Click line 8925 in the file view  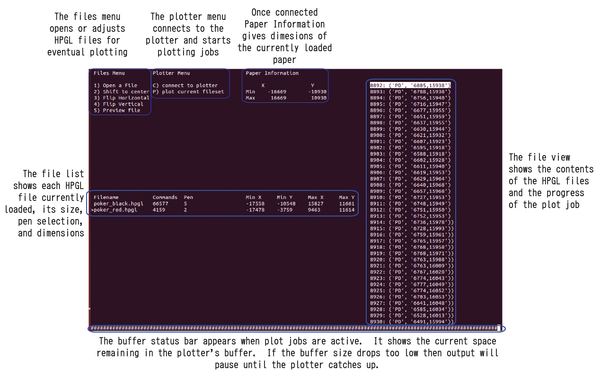point(412,291)
